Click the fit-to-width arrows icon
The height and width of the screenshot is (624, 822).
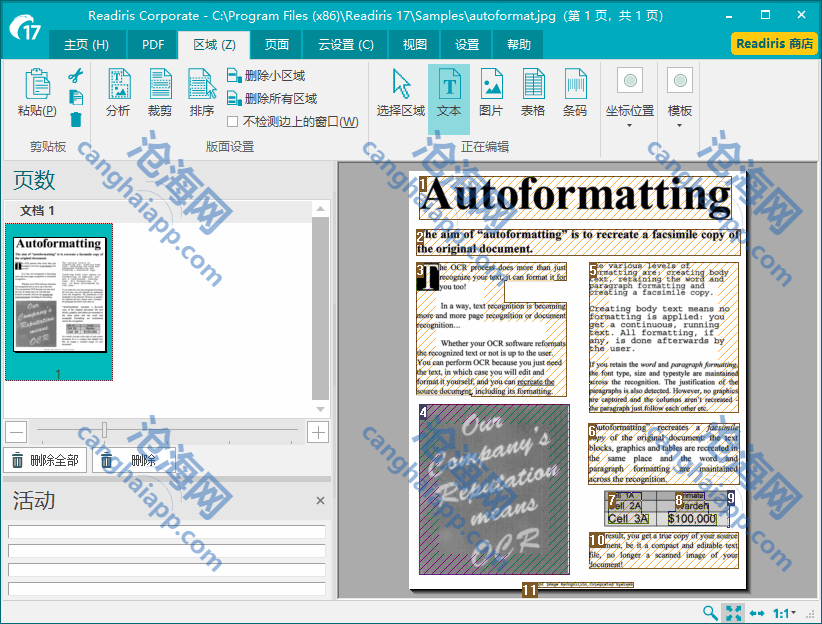coord(757,613)
